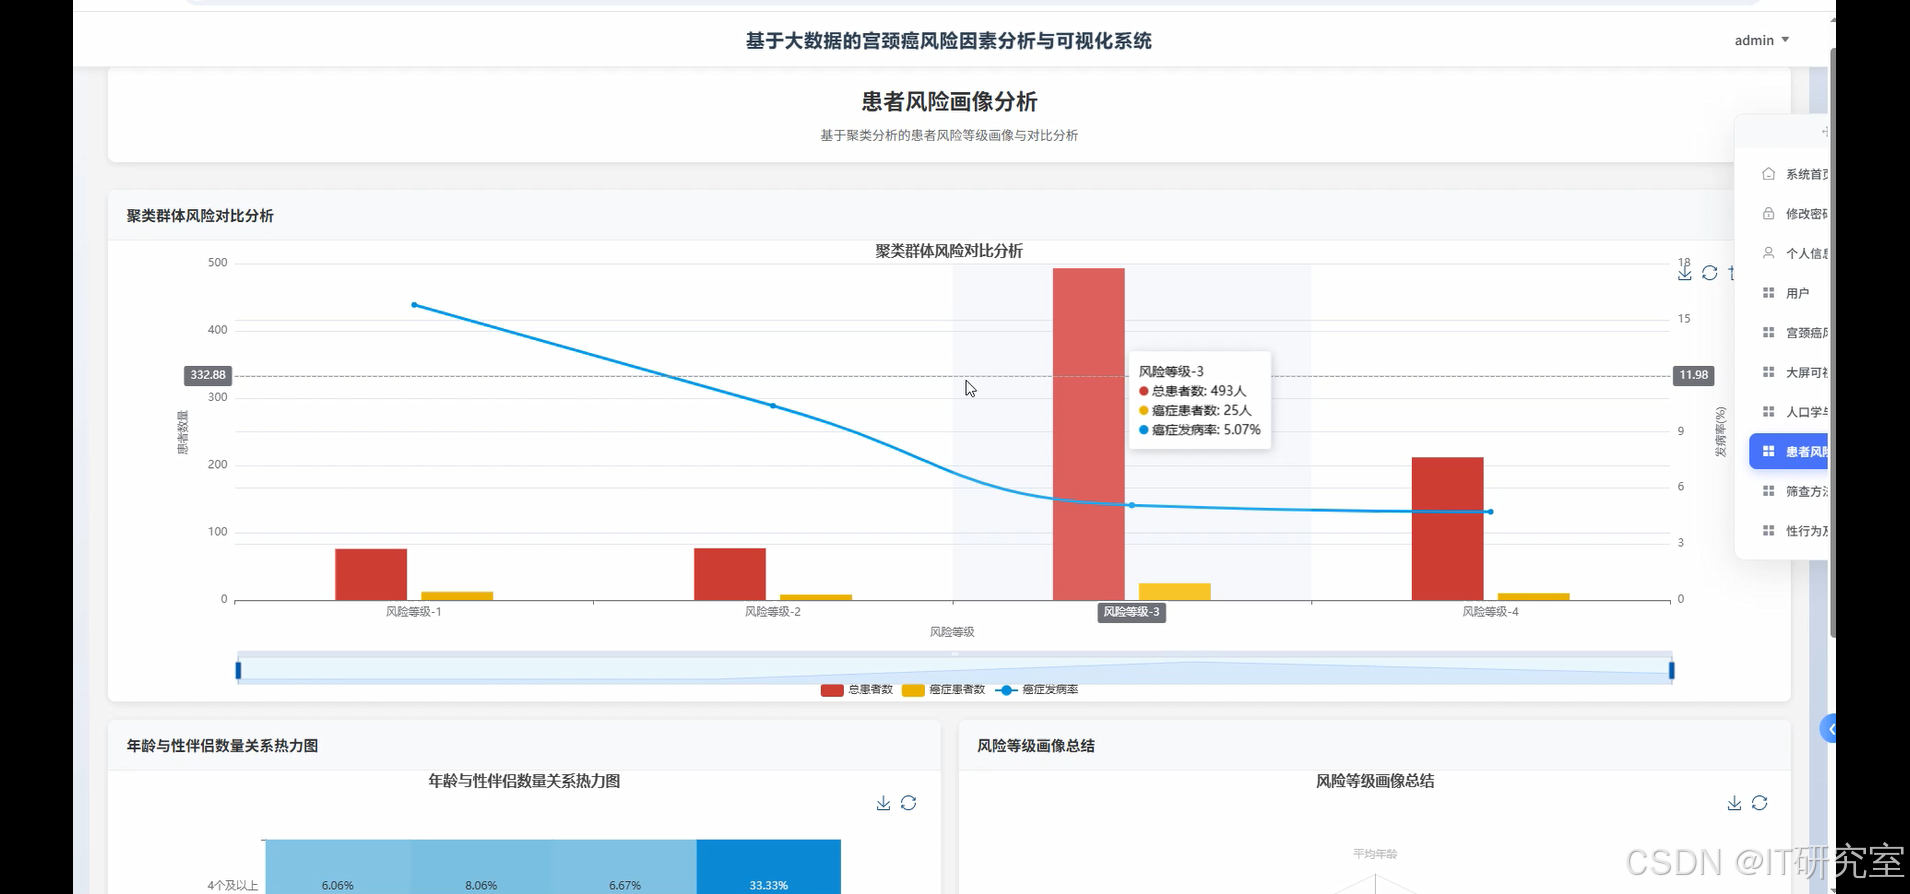Save the 年龄与性伴侣数量 heatmap as image
The width and height of the screenshot is (1910, 894).
coord(883,803)
